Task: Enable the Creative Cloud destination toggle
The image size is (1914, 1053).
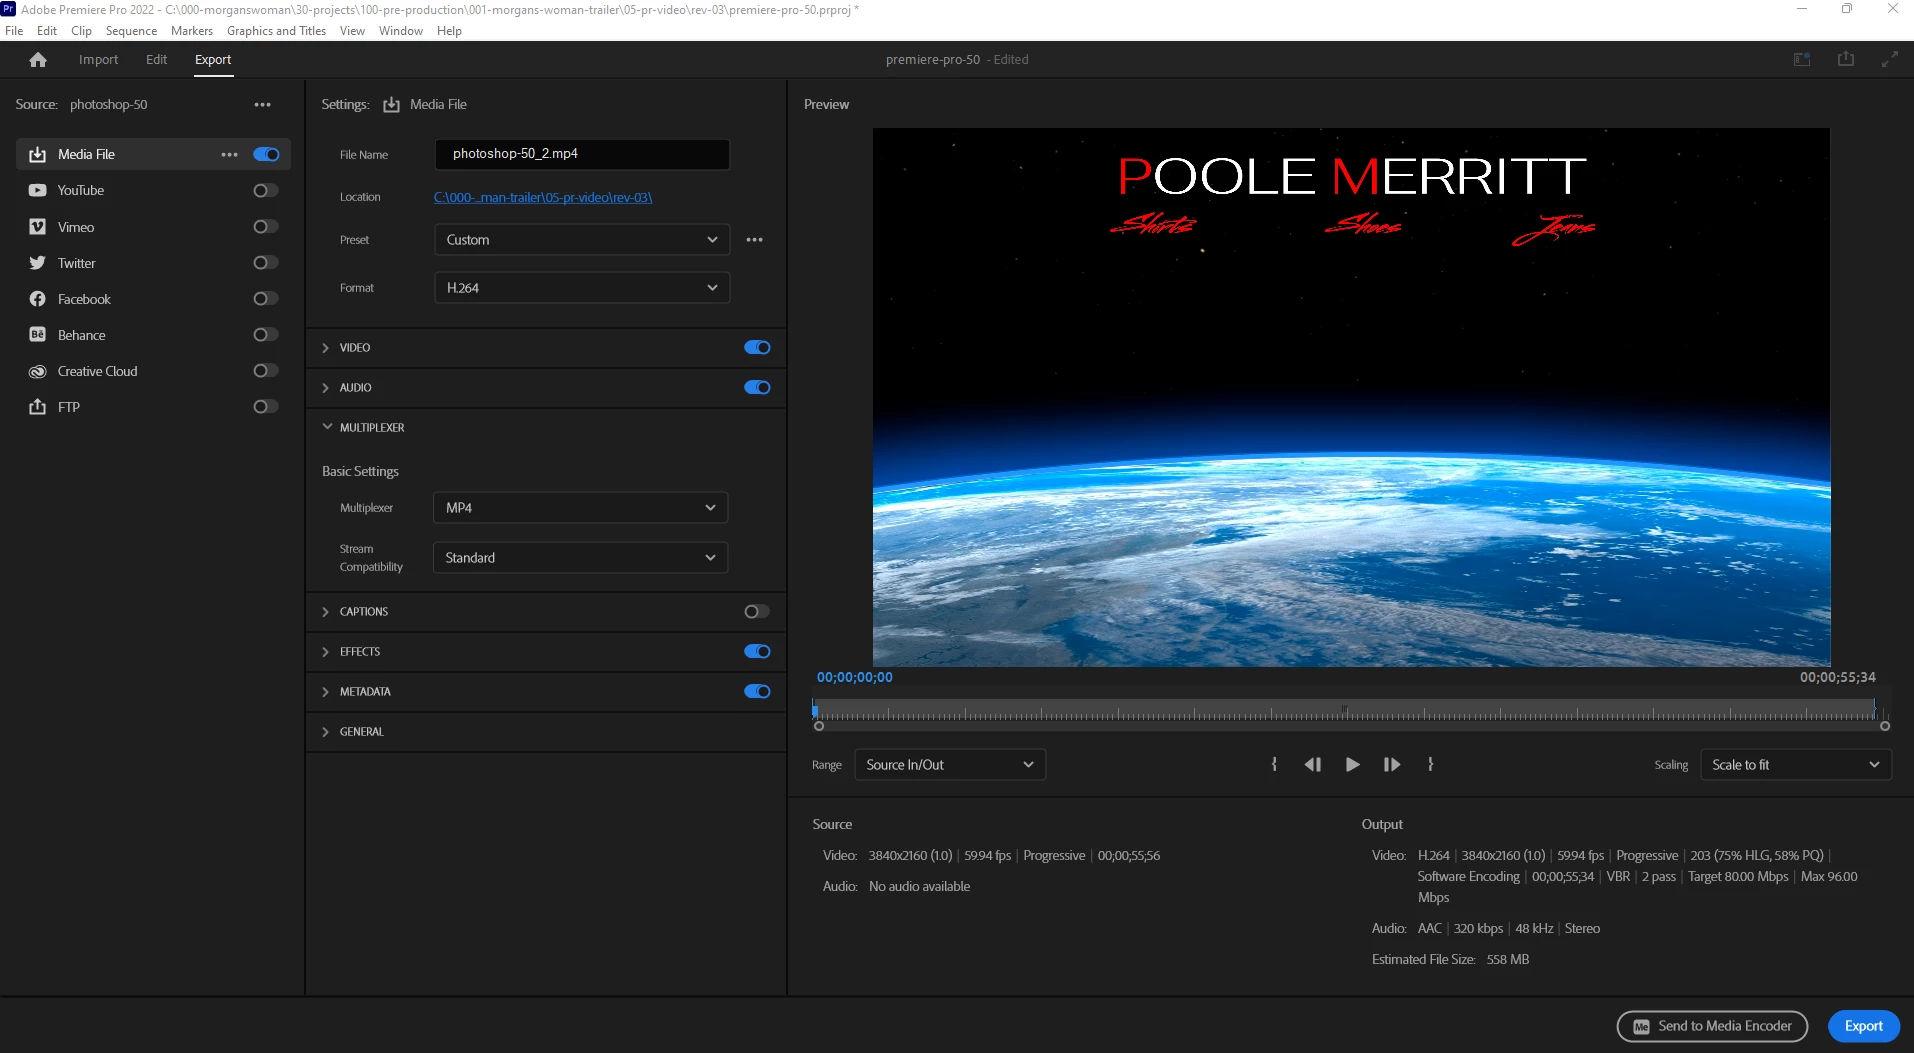Action: [x=266, y=371]
